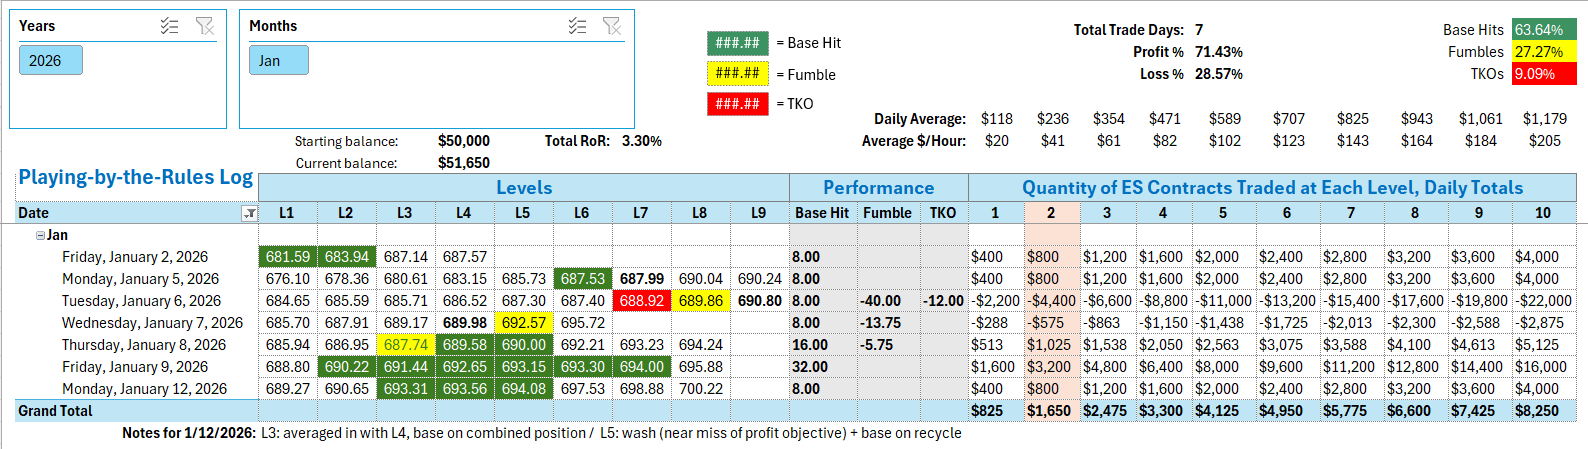Click the Playing-by-the-Rules Log title
1588x449 pixels.
point(135,178)
